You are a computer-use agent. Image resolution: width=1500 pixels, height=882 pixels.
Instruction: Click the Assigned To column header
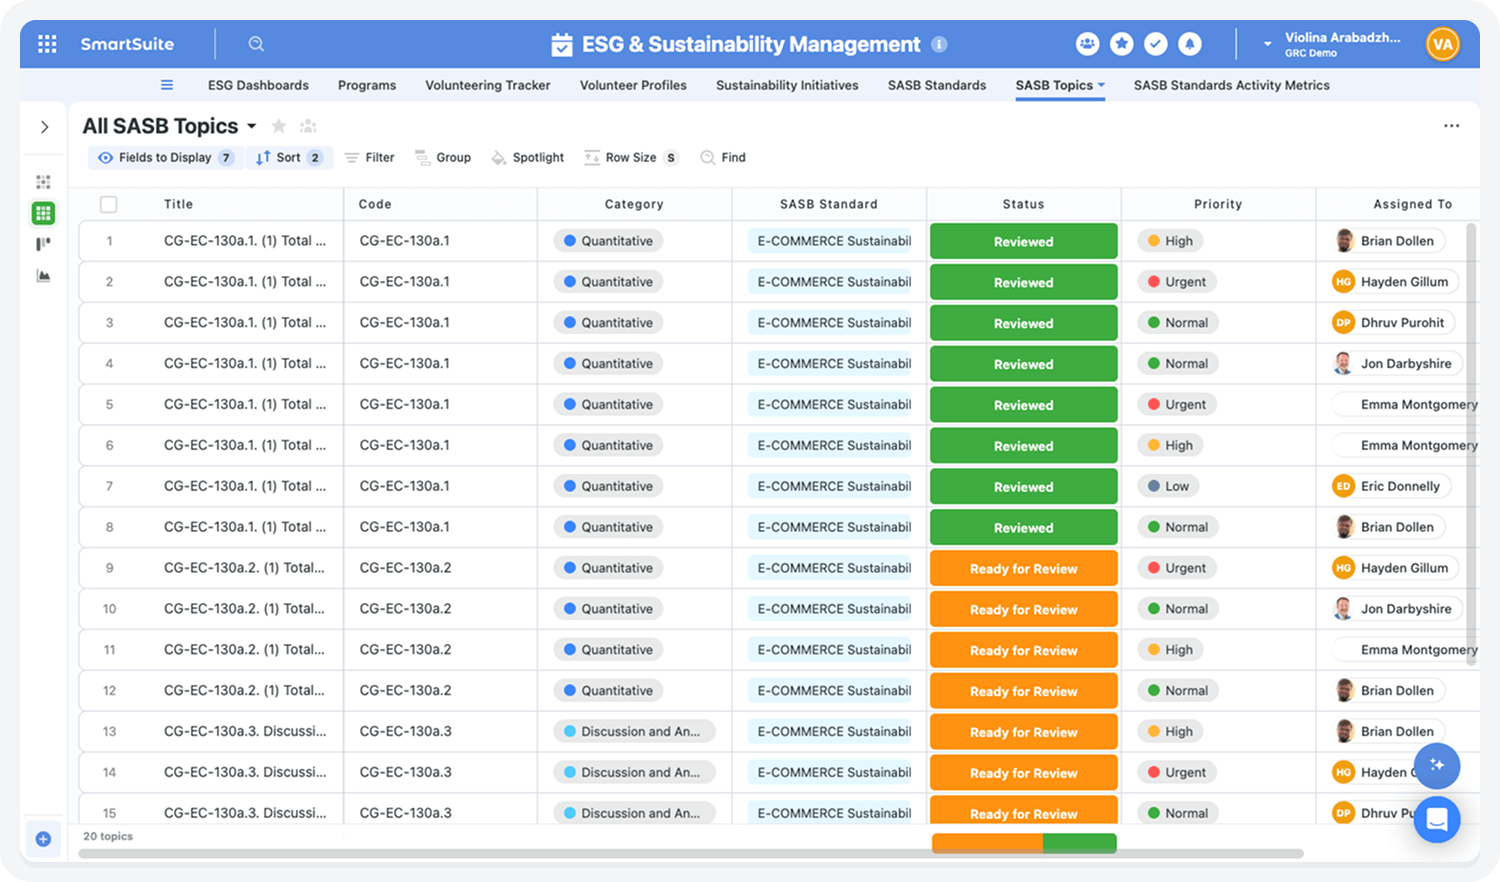[1412, 204]
